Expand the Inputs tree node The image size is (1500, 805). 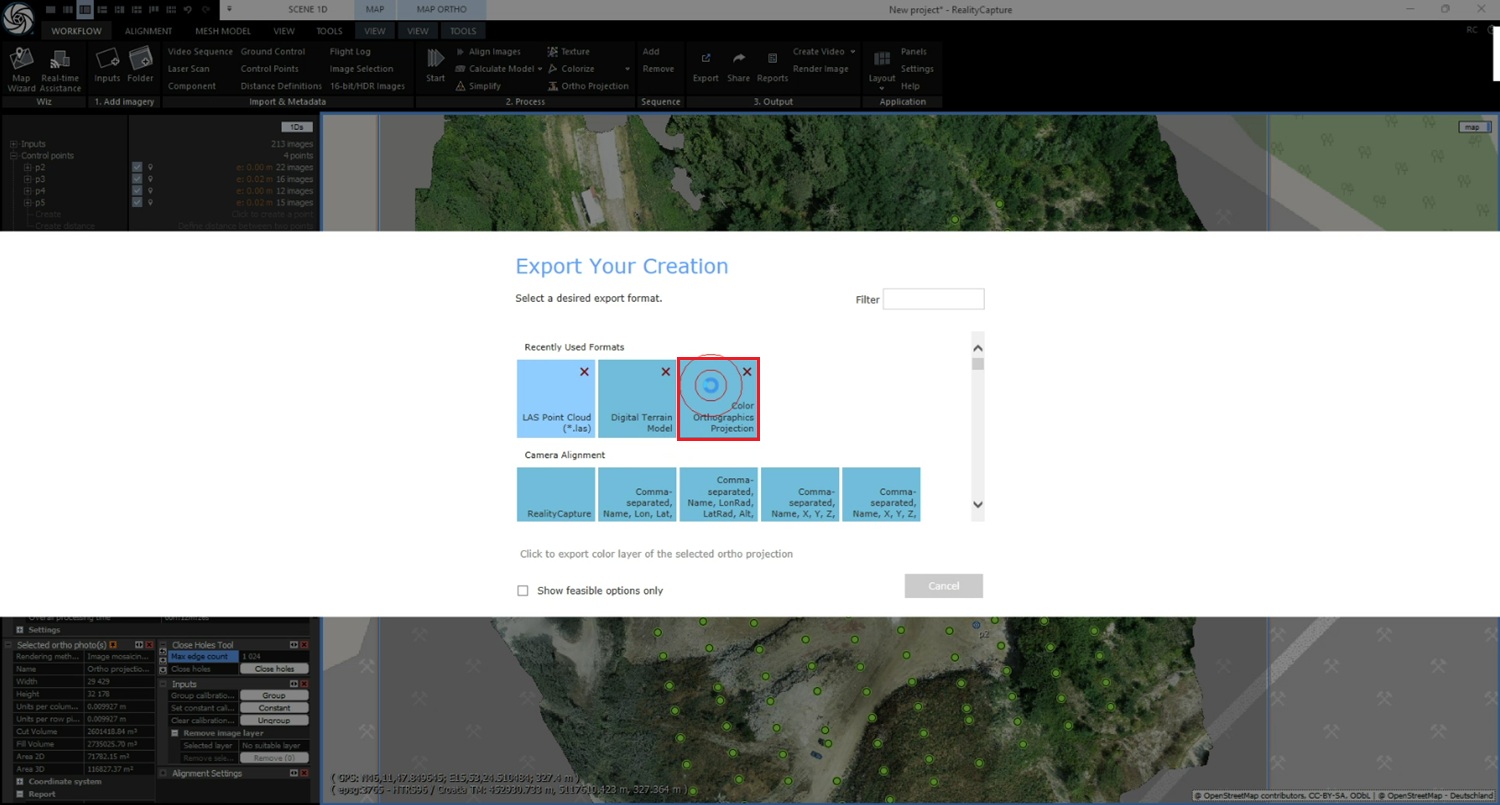14,144
